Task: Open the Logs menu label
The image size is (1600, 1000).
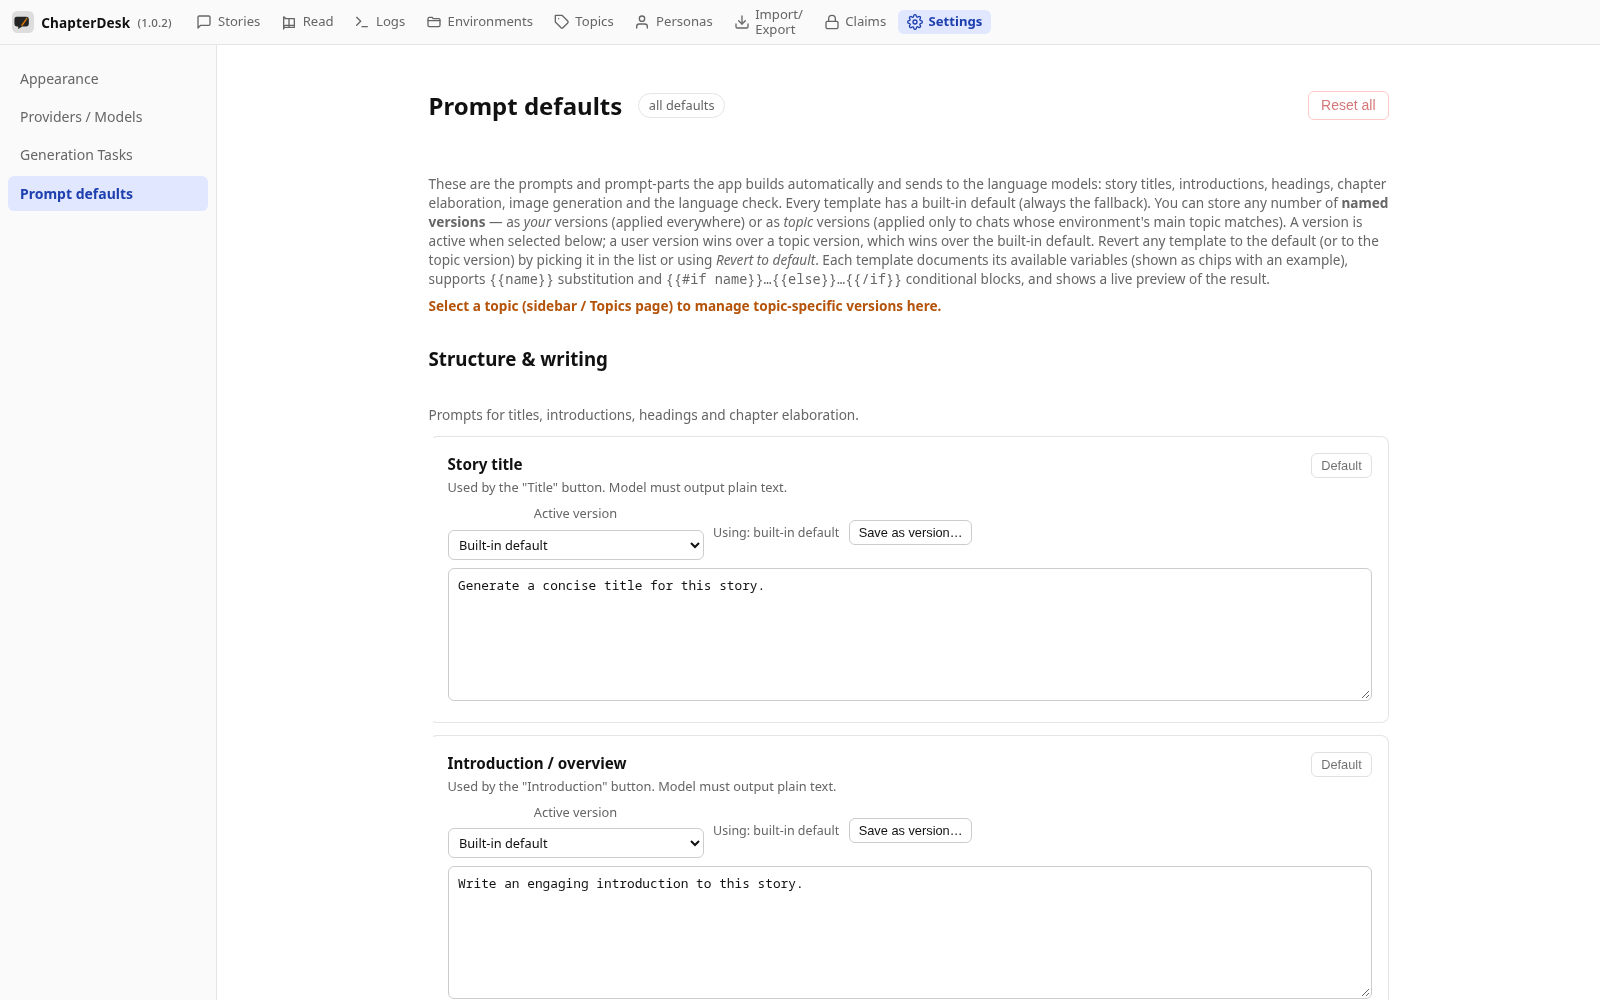Action: pyautogui.click(x=390, y=22)
